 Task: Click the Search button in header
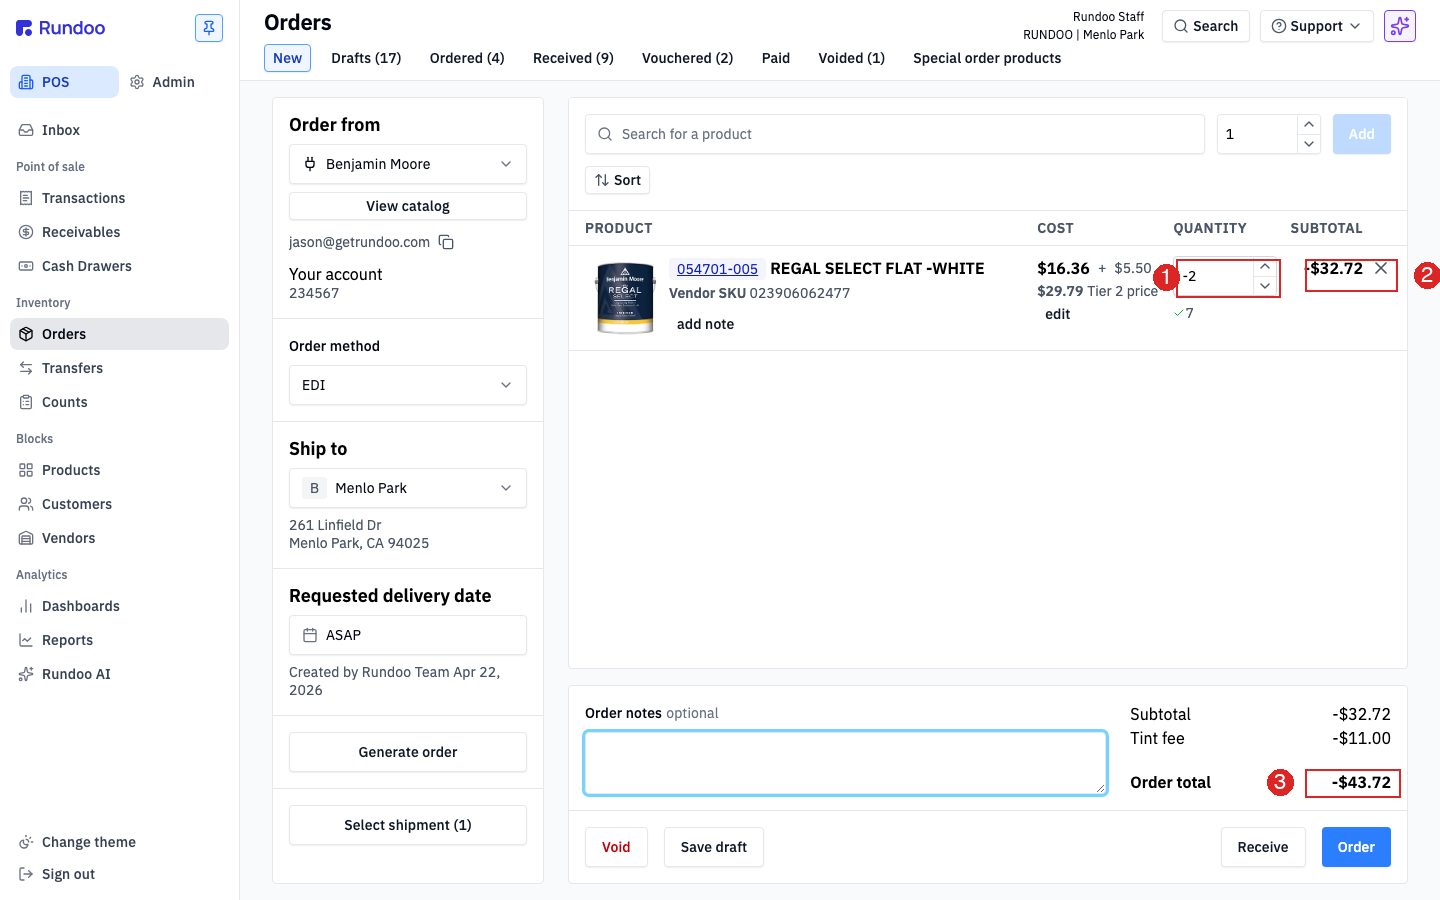(1206, 26)
